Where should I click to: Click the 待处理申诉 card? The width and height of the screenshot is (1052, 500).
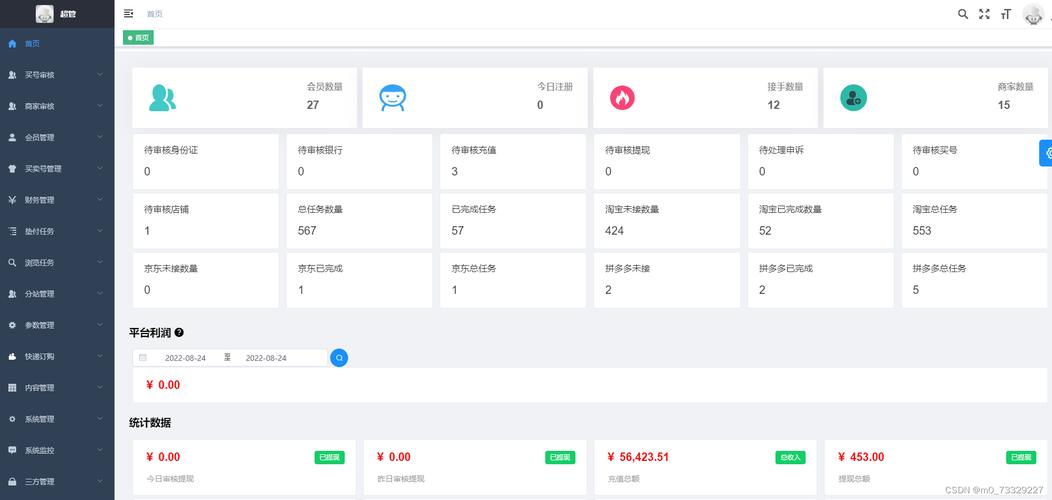point(821,162)
